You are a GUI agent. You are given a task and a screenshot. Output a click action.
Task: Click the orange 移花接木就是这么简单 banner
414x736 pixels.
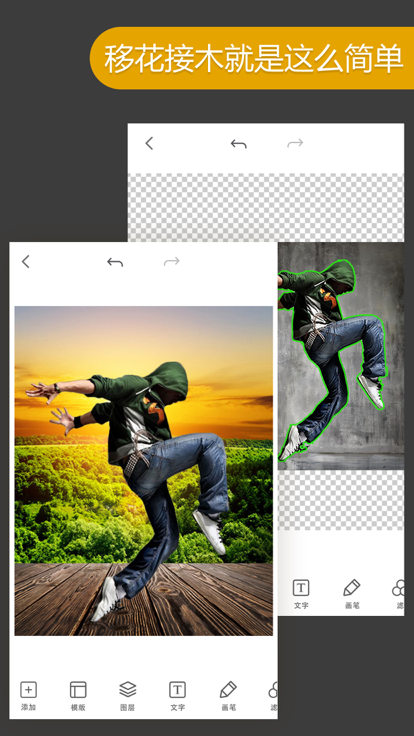tap(252, 58)
